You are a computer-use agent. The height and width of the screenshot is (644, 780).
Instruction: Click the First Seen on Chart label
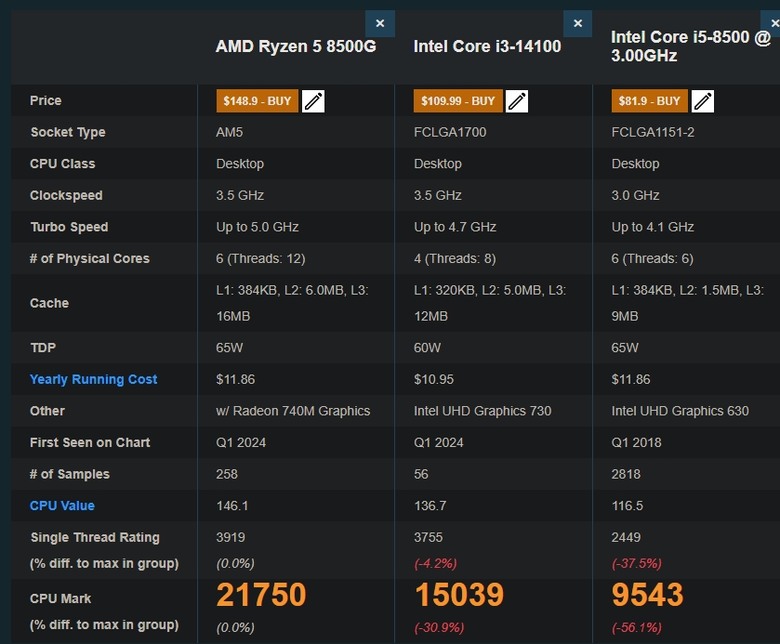[x=90, y=443]
